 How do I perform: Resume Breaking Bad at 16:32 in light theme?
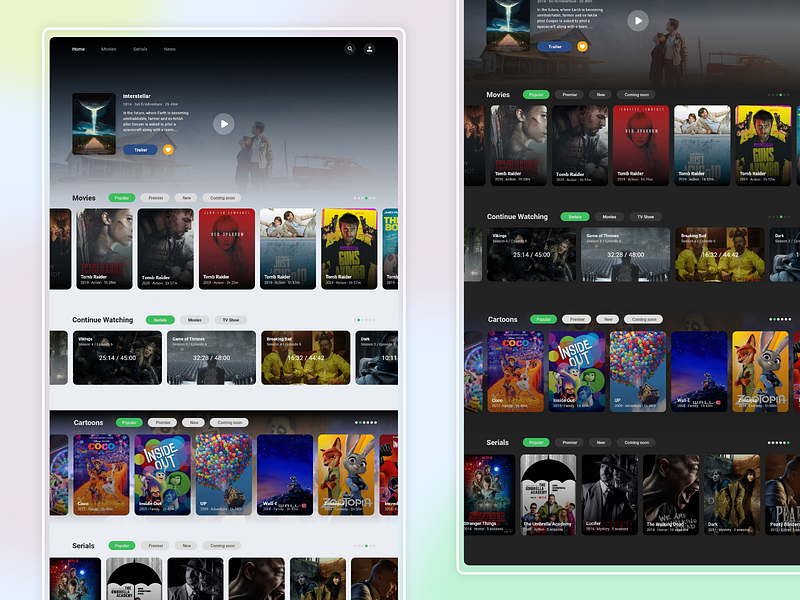click(x=306, y=358)
